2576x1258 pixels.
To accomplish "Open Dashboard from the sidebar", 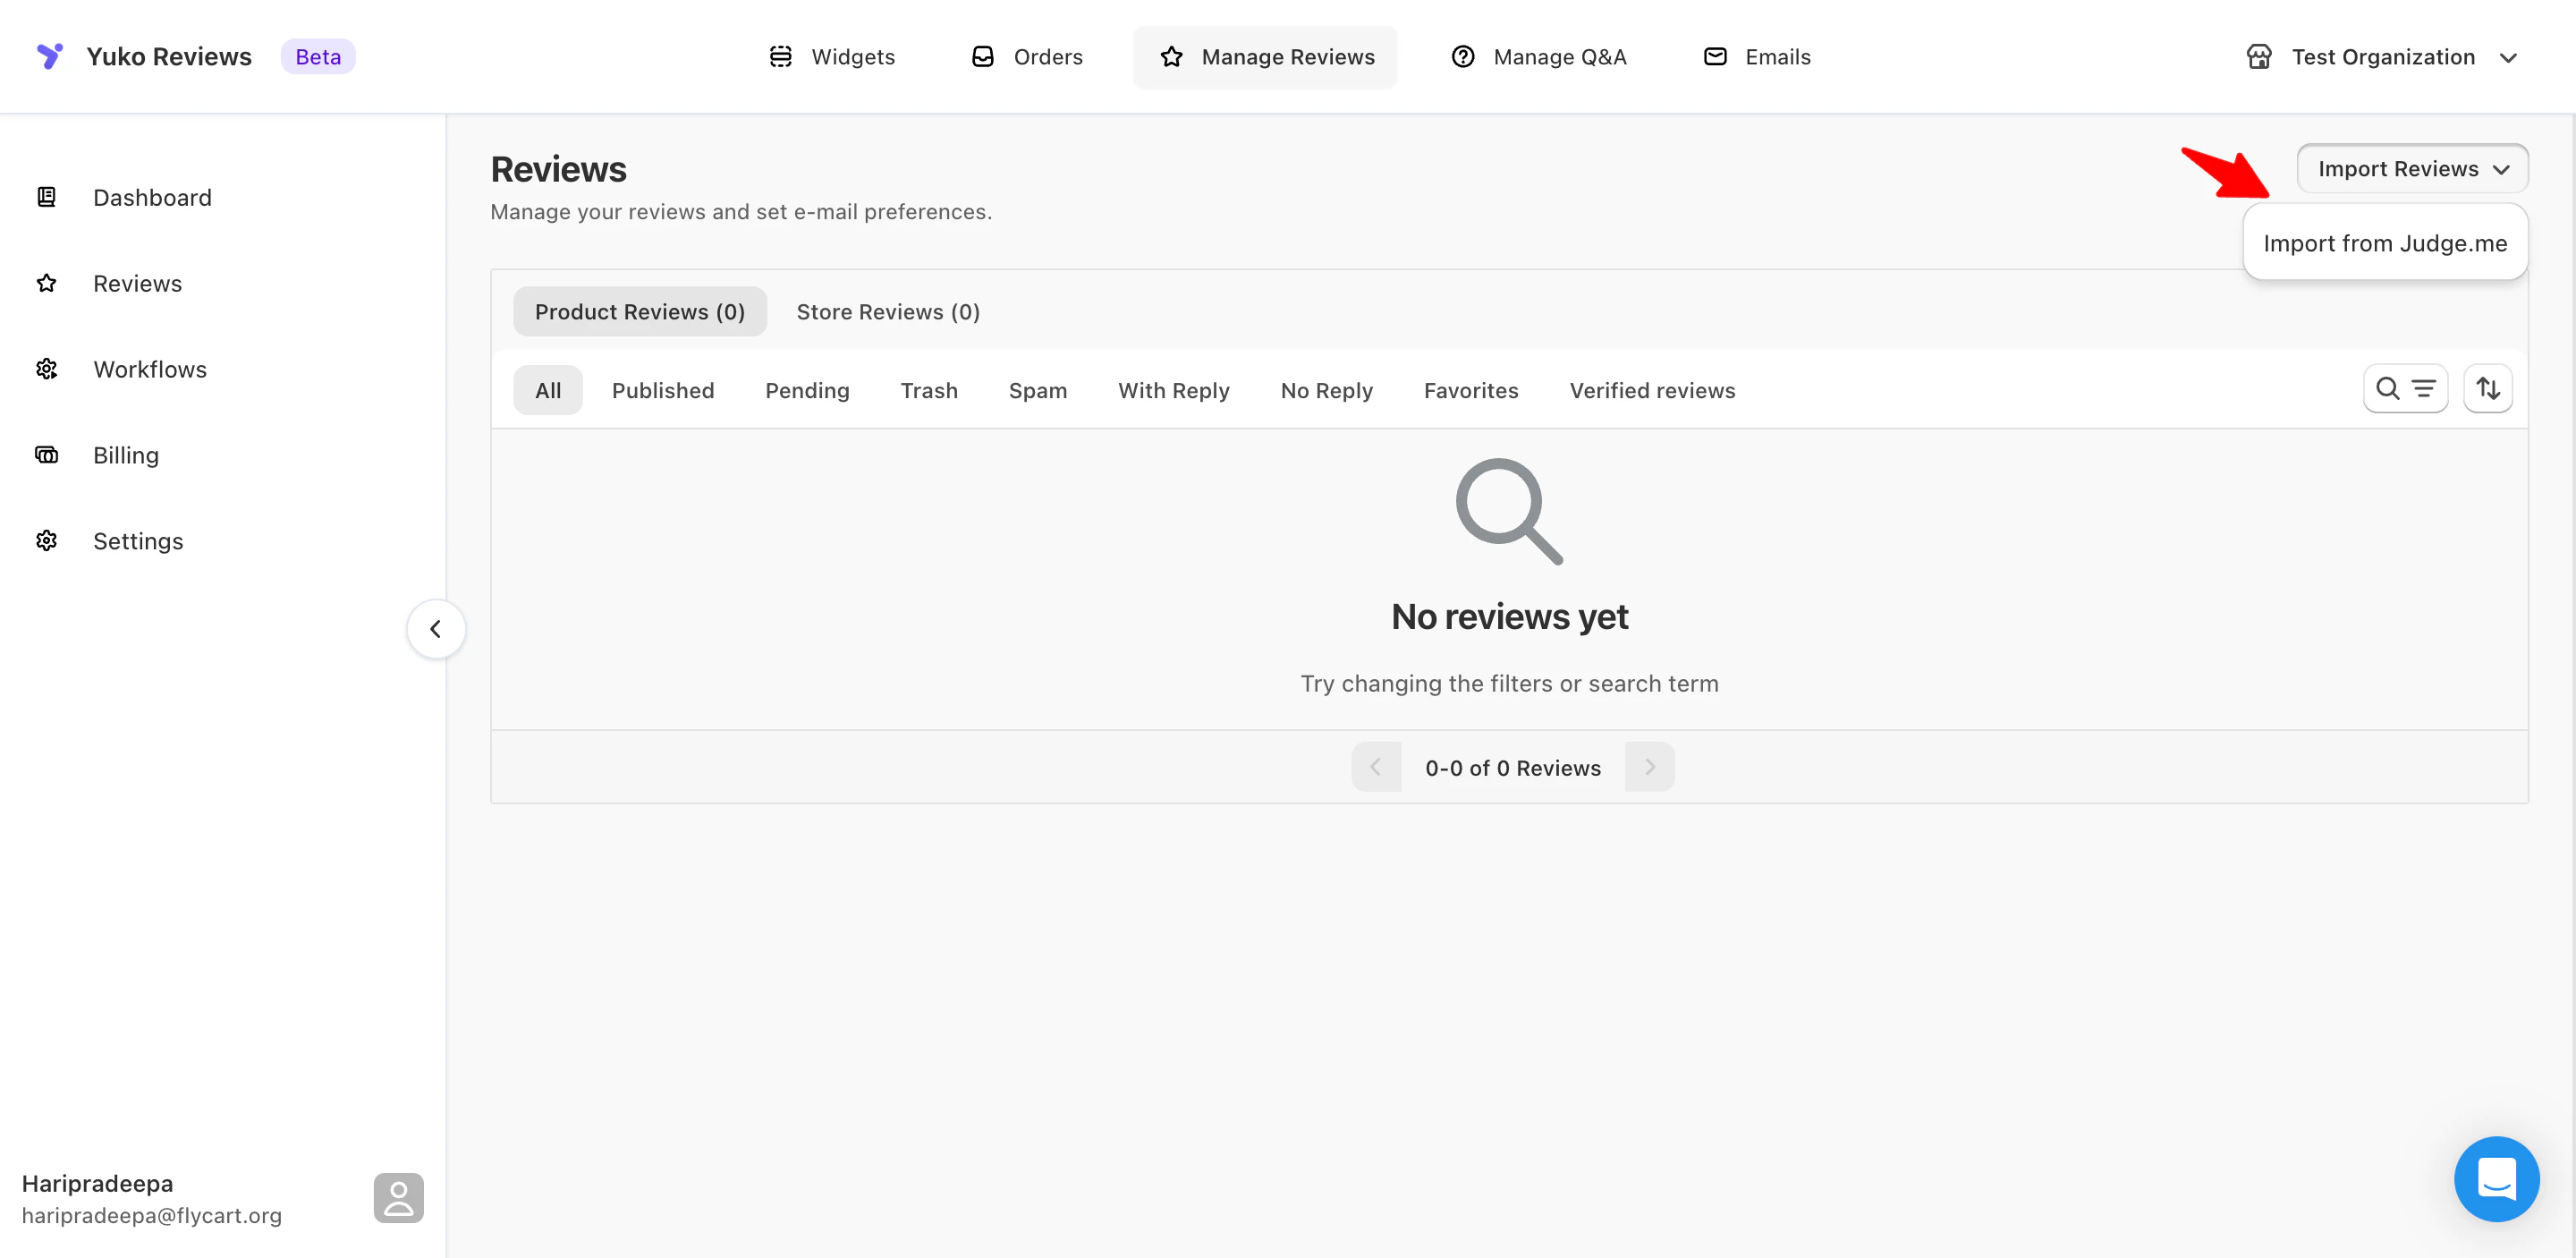I will click(152, 197).
